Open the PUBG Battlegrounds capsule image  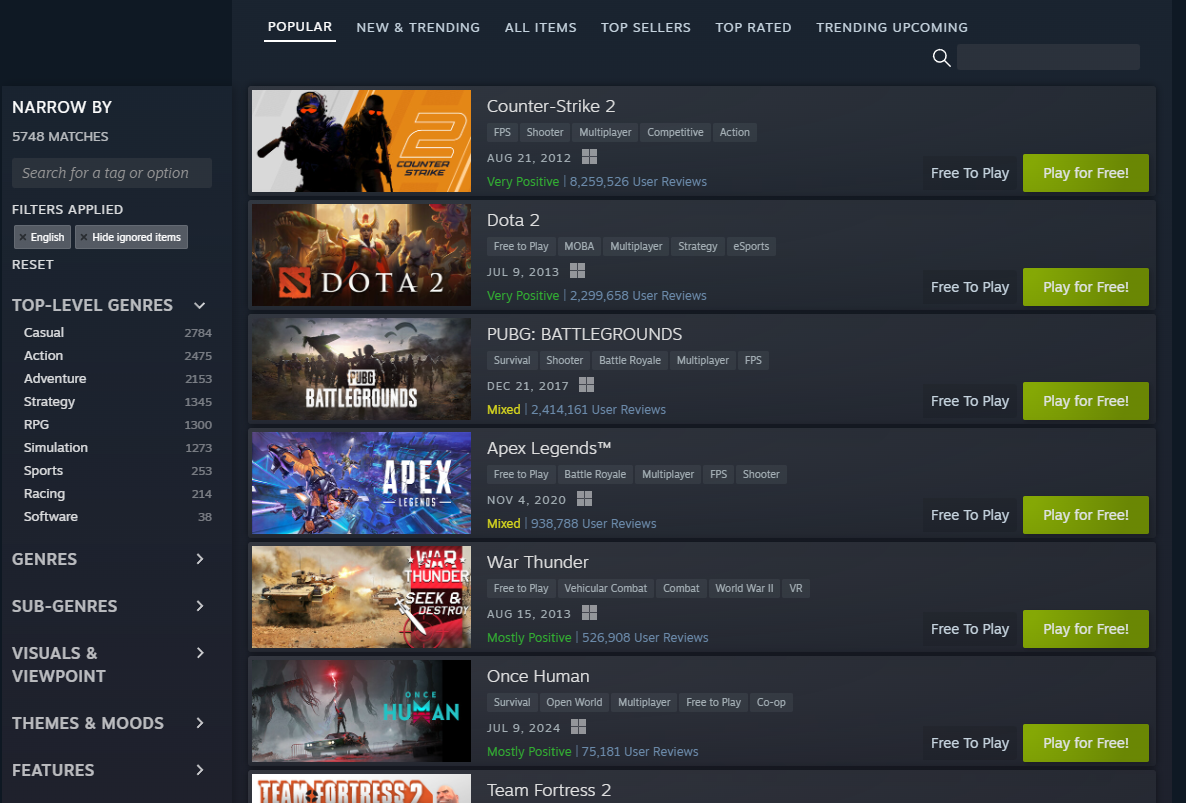[x=362, y=370]
